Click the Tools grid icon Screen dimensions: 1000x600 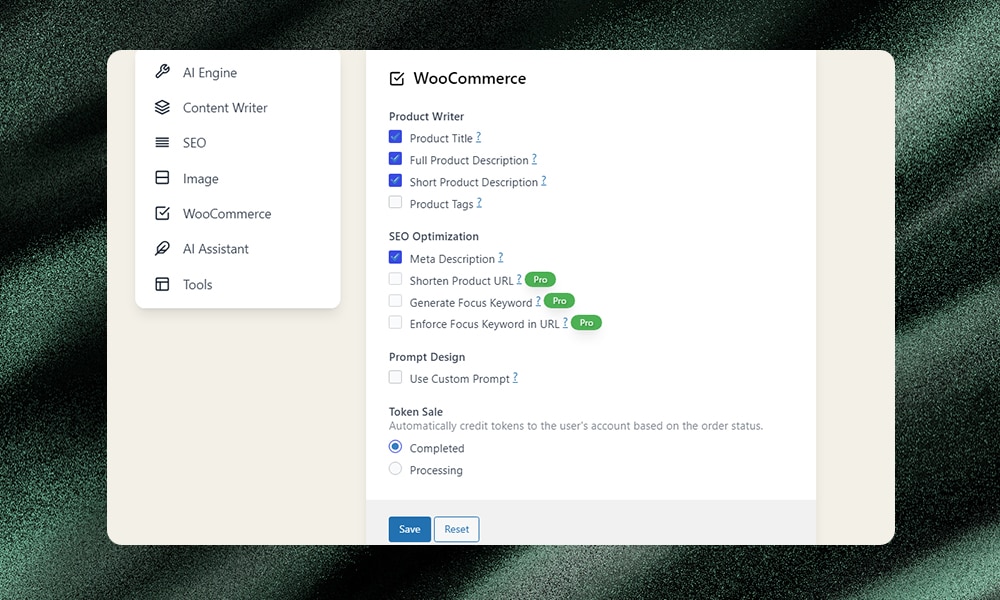pyautogui.click(x=163, y=284)
